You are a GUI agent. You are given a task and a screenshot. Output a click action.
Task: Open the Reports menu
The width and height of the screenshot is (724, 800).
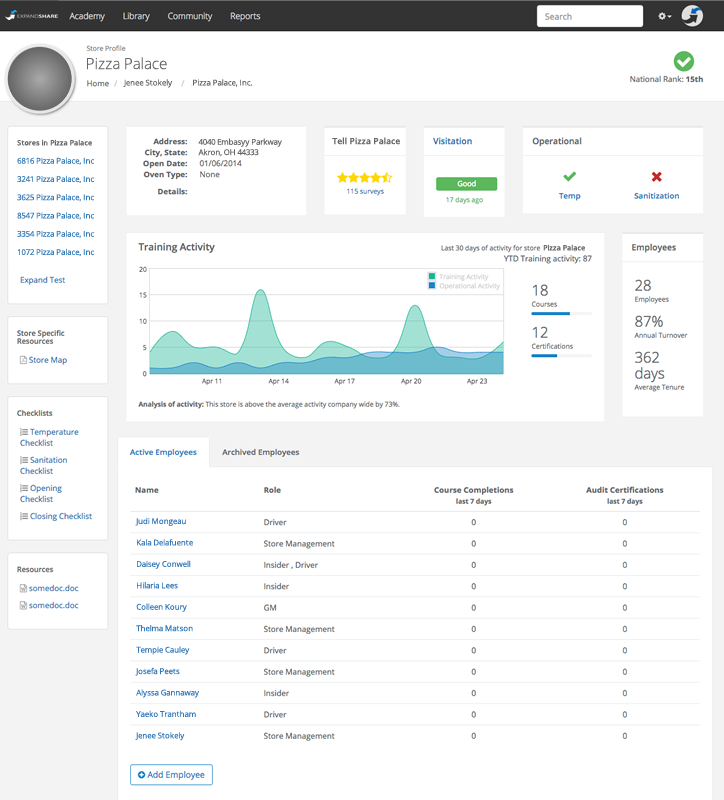[245, 16]
